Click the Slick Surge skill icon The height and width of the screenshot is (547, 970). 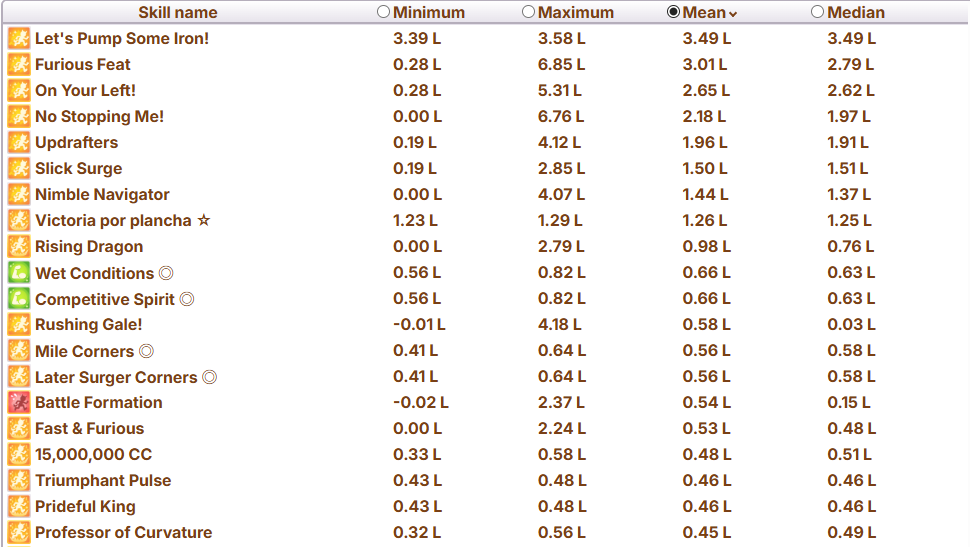tap(19, 168)
